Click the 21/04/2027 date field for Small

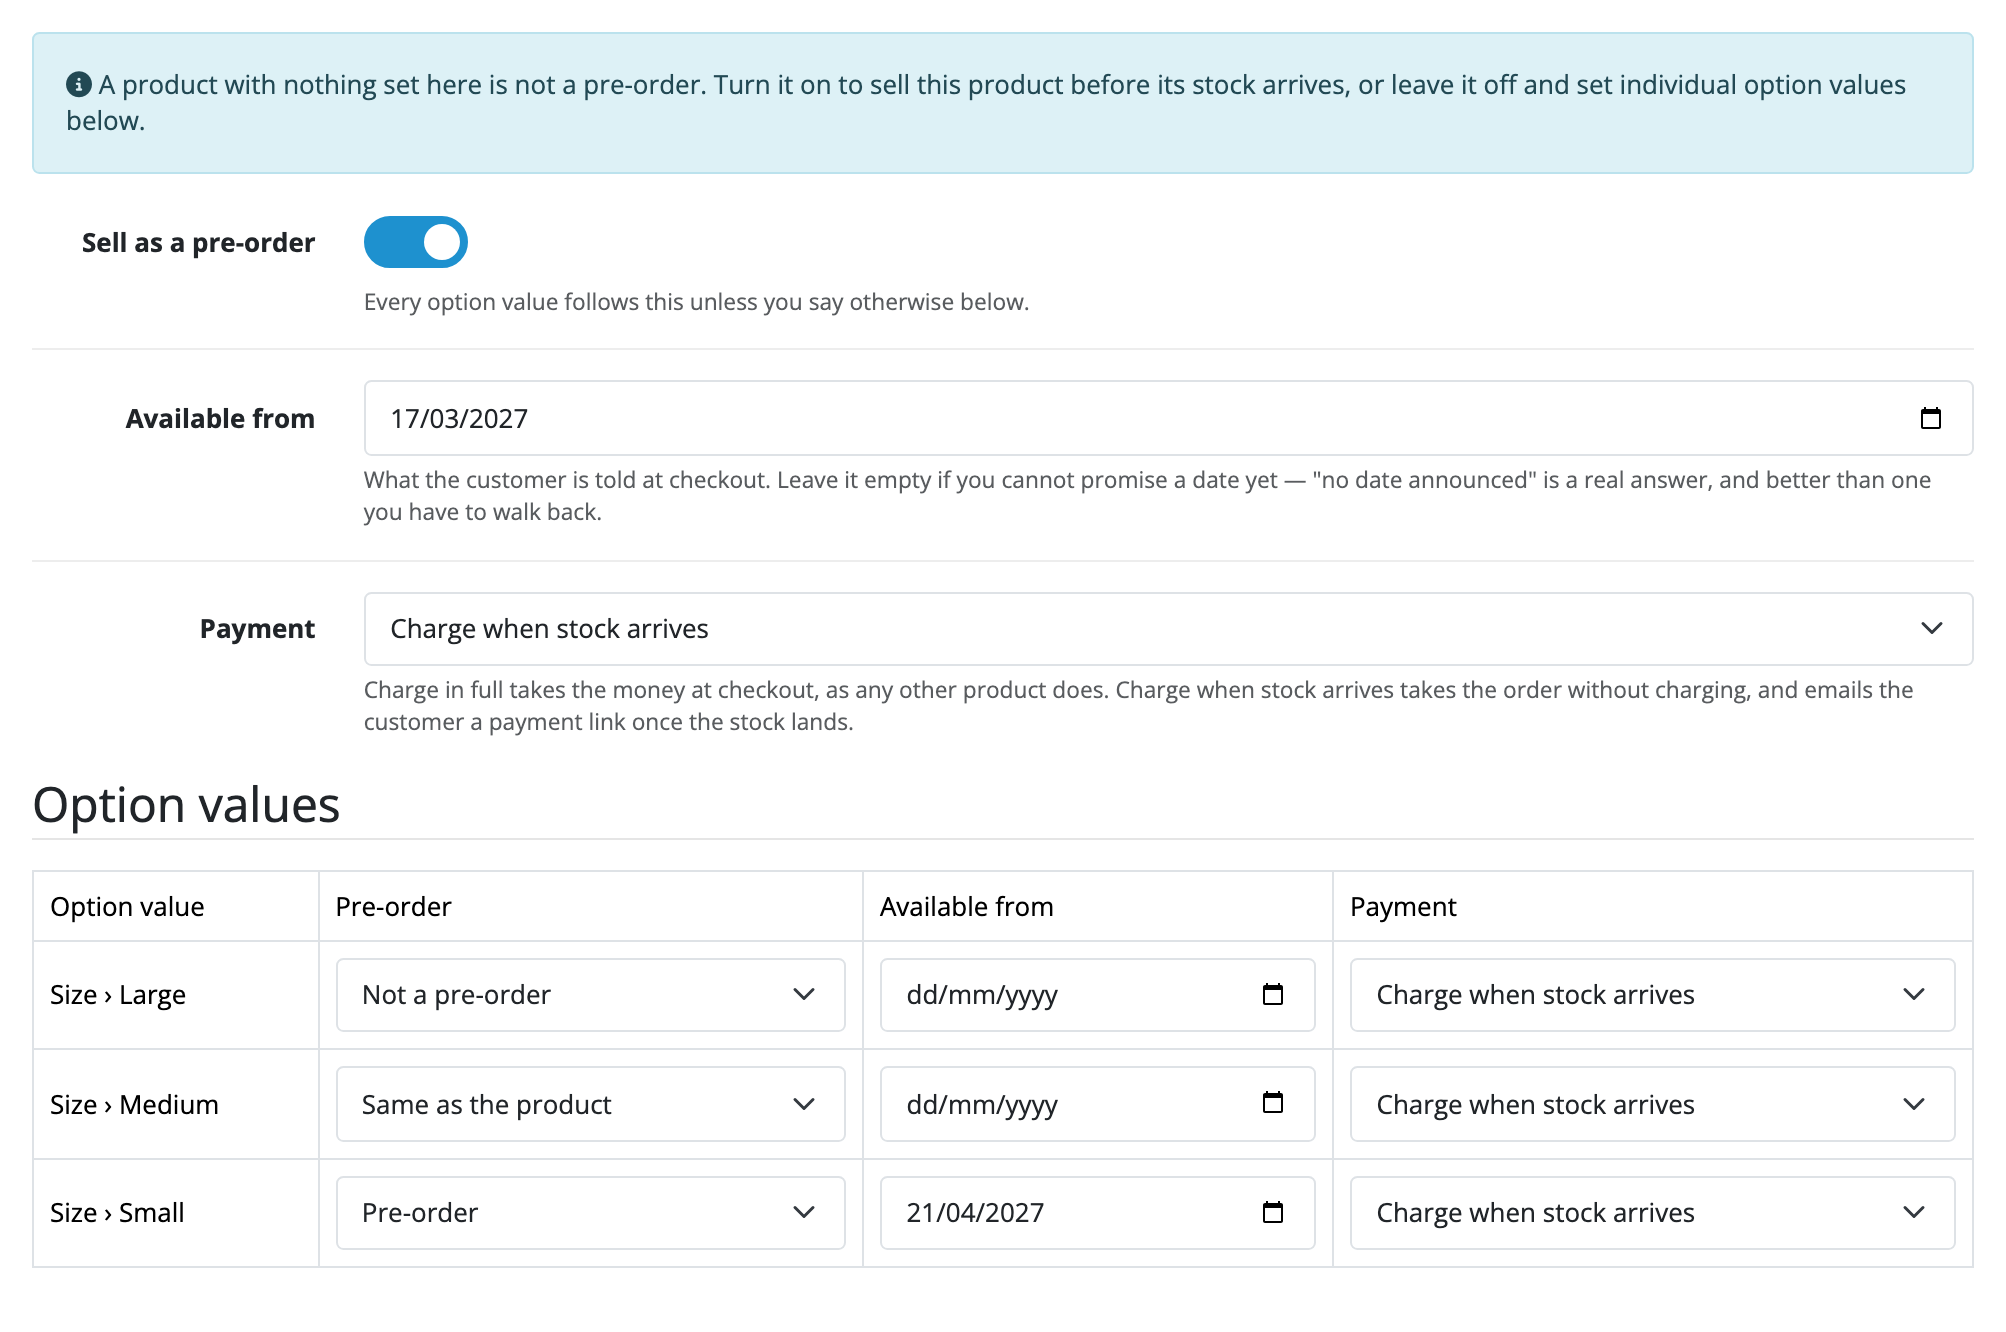1097,1213
